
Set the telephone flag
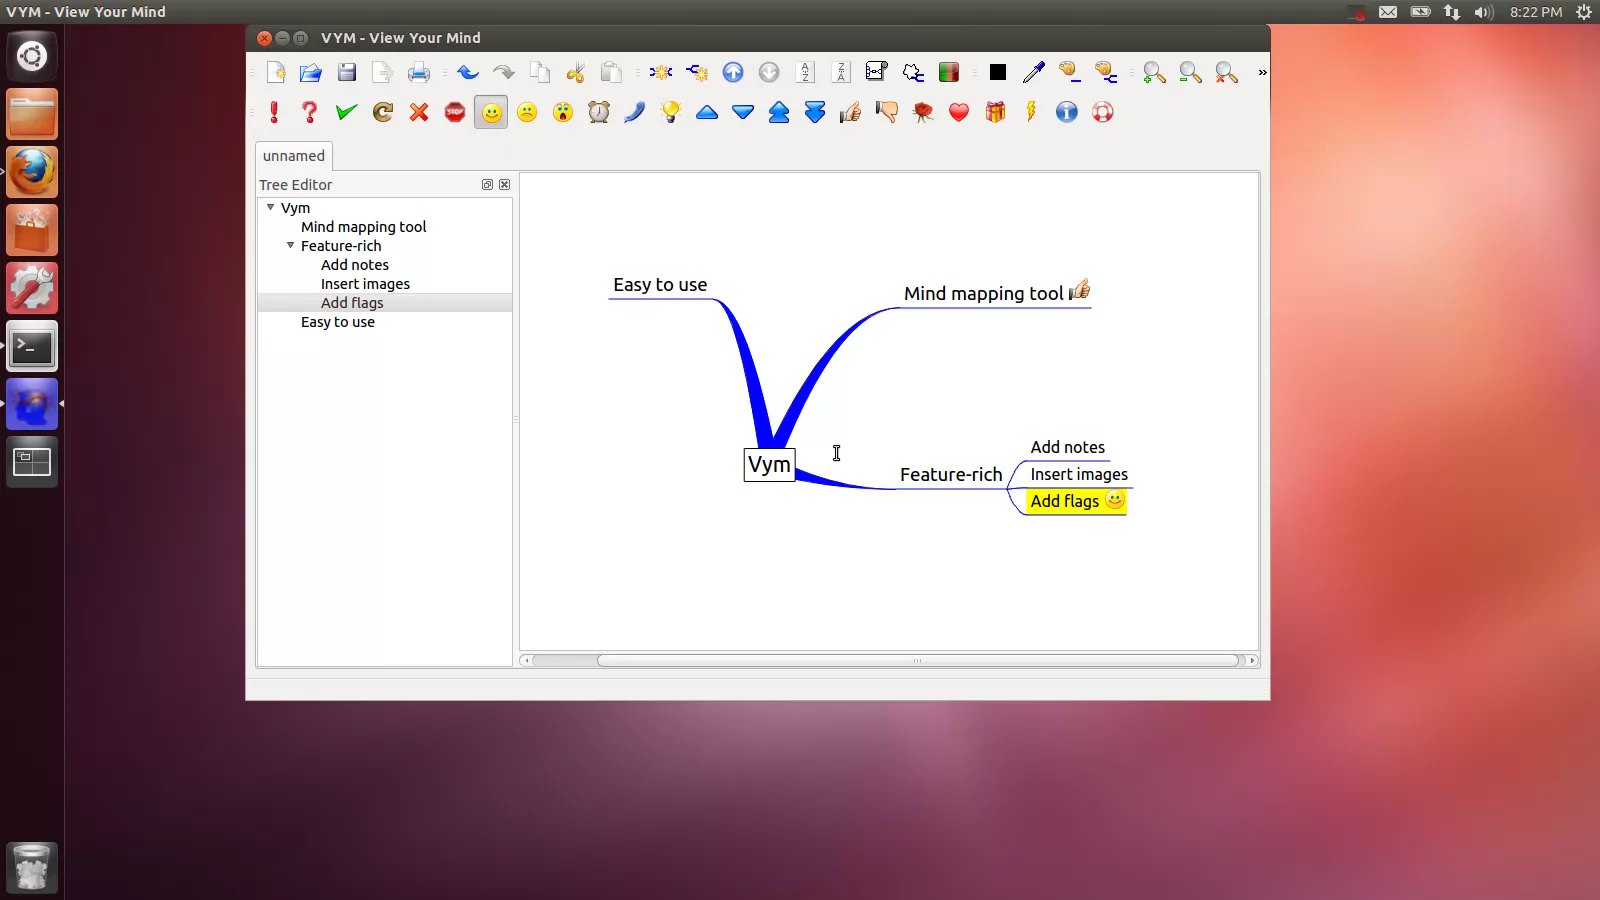tap(635, 112)
